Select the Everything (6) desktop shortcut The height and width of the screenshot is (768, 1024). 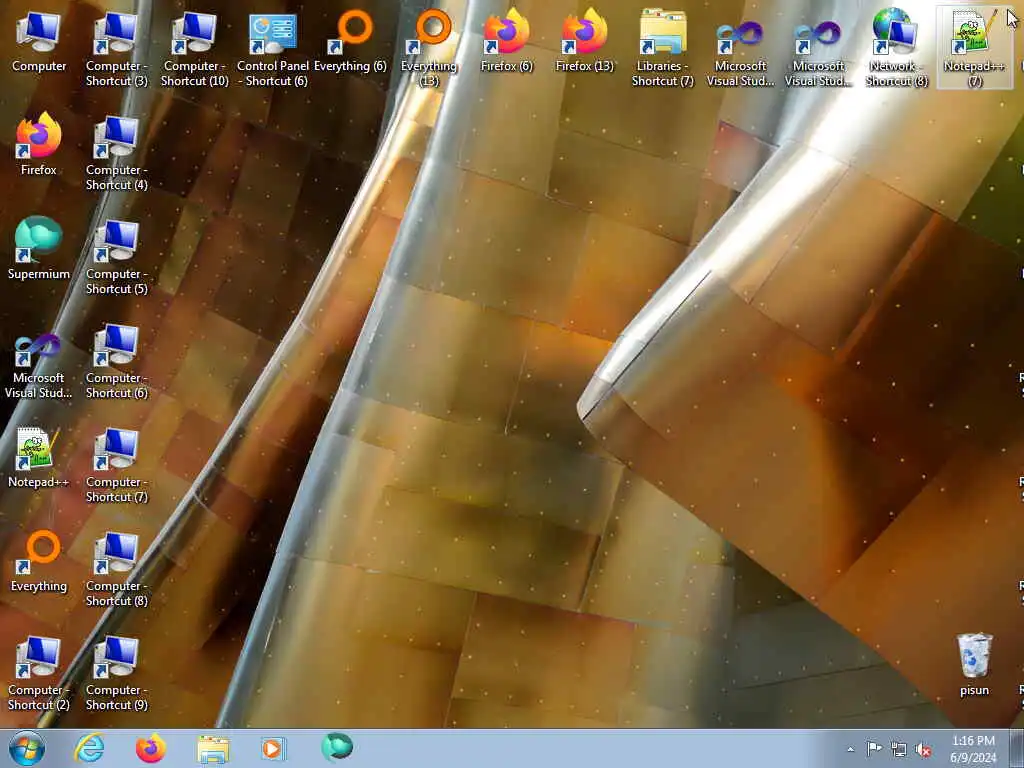tap(351, 42)
